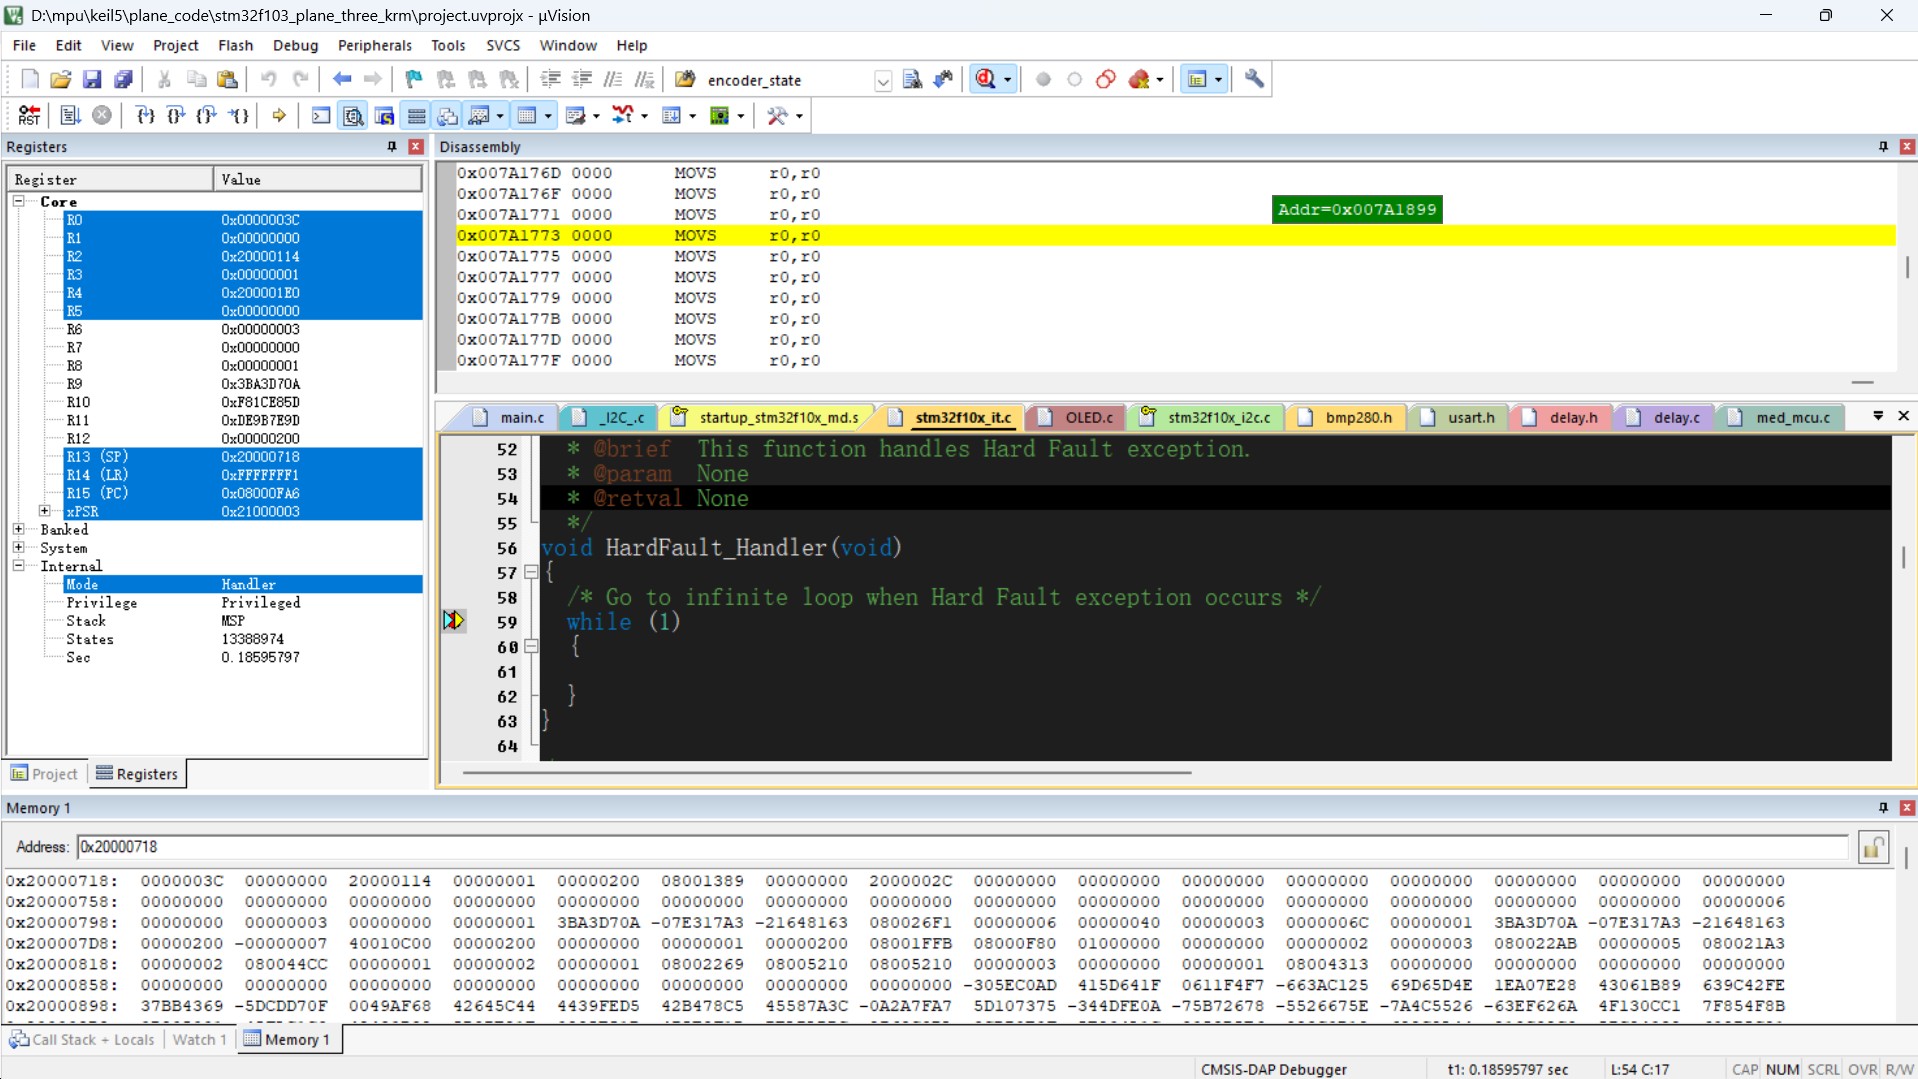The height and width of the screenshot is (1079, 1918).
Task: Stop program execution
Action: 102,116
